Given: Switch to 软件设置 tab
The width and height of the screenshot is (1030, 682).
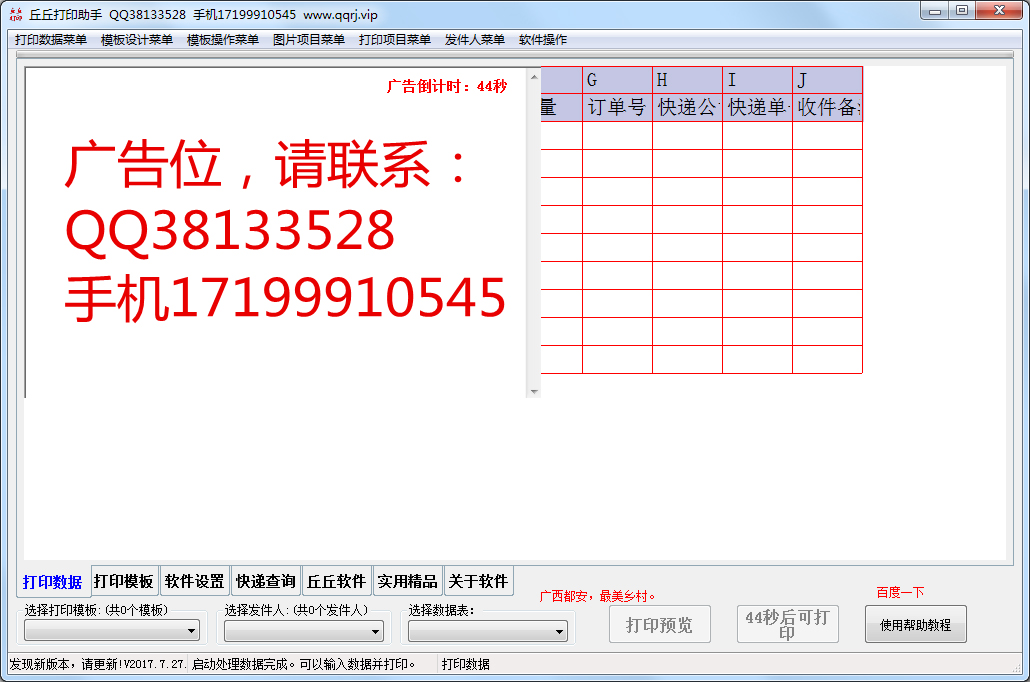Looking at the screenshot, I should [x=194, y=581].
